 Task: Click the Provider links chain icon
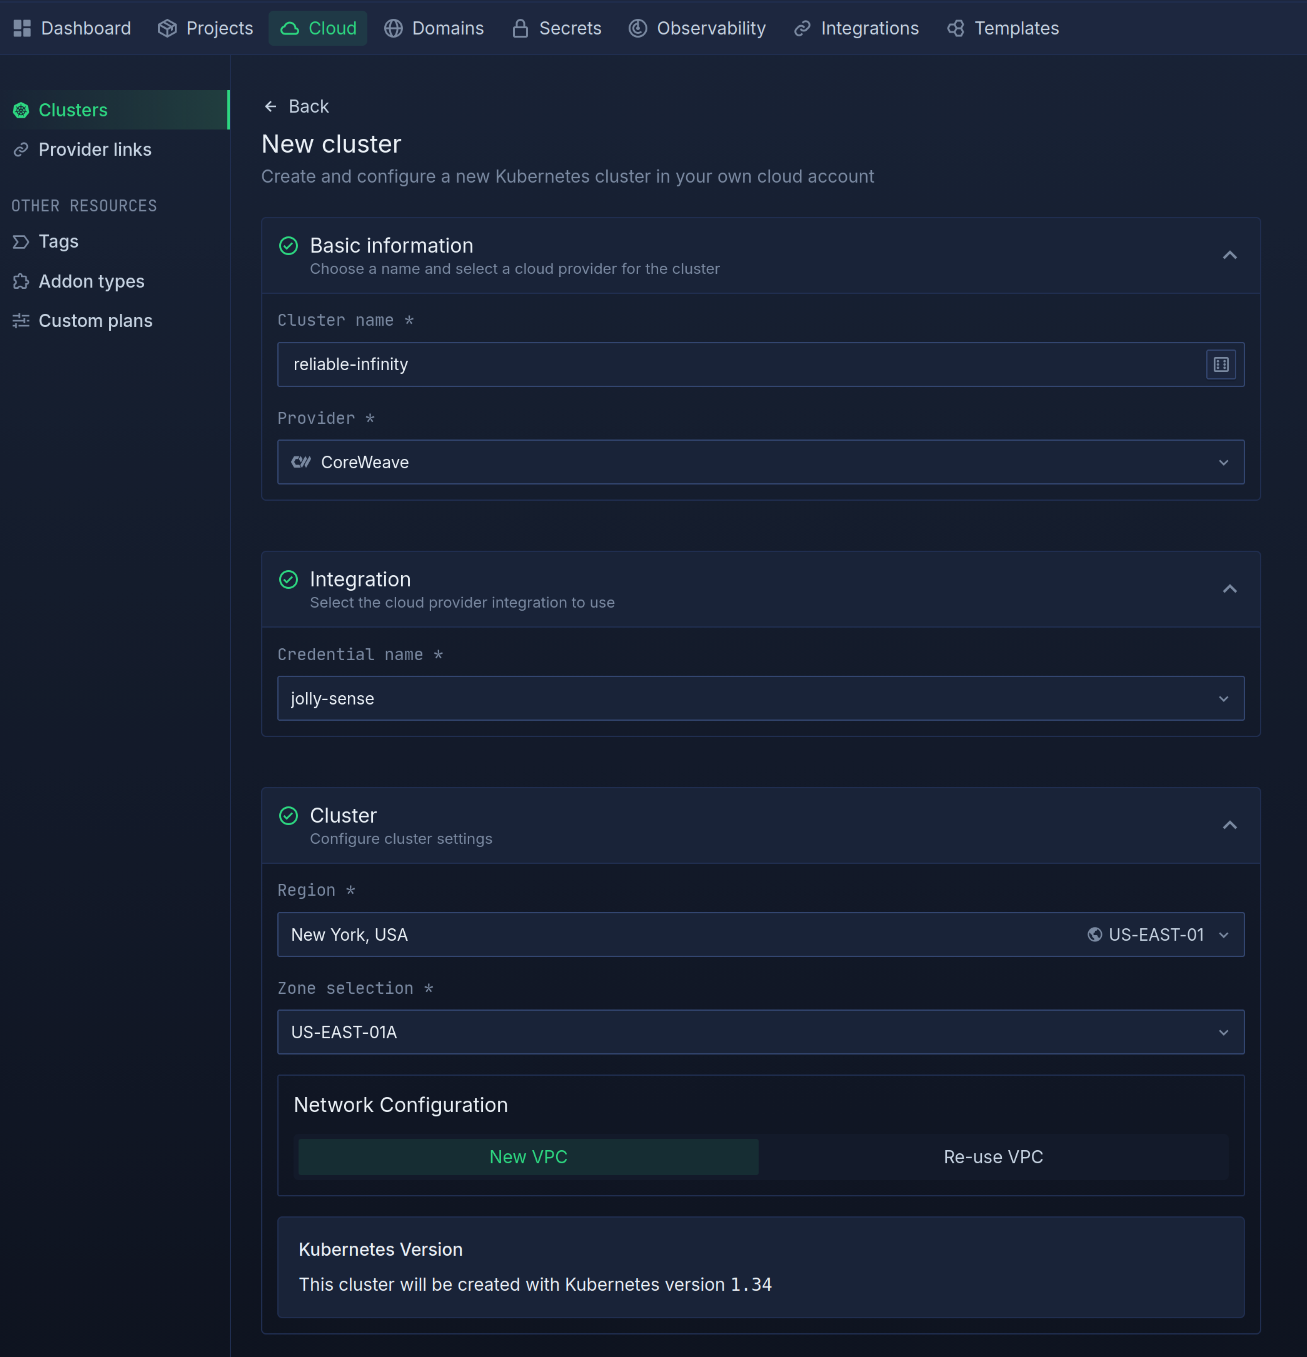pos(21,149)
